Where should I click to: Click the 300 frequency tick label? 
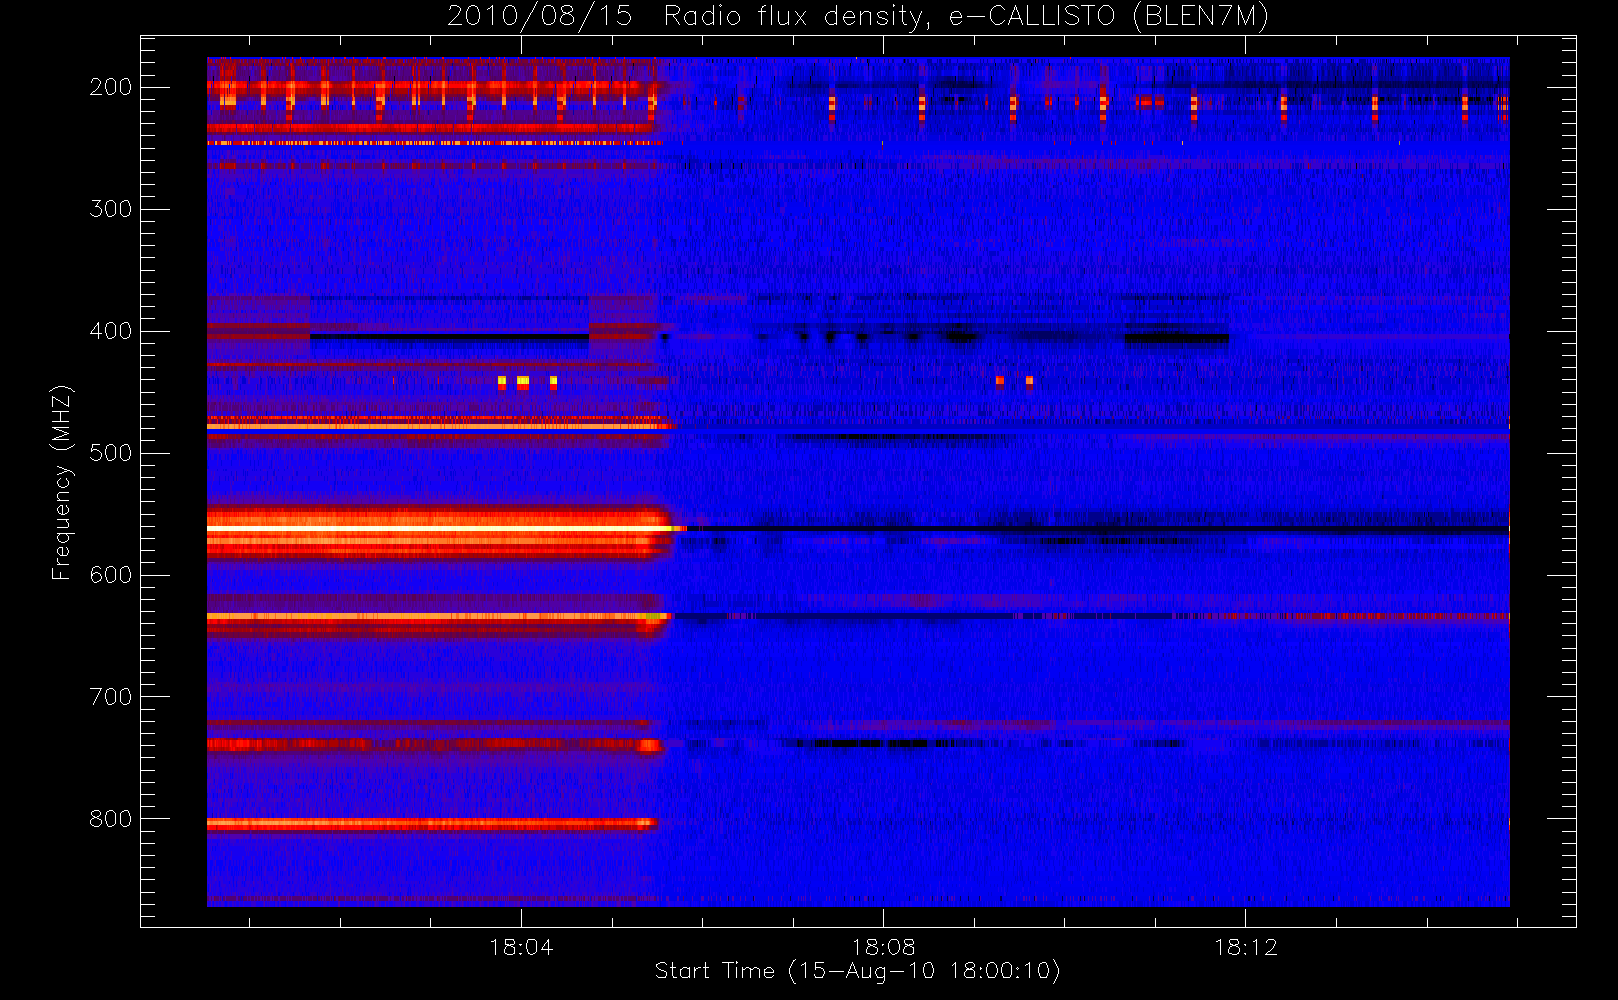[110, 209]
